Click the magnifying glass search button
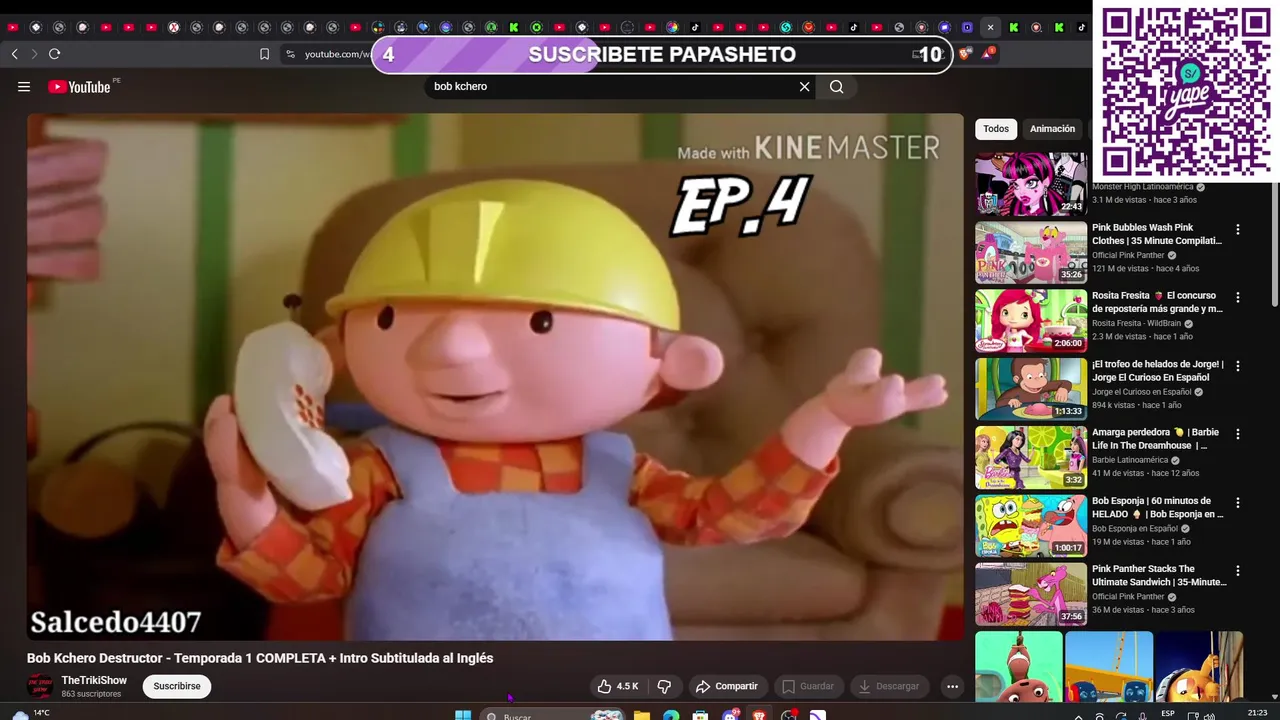 837,87
